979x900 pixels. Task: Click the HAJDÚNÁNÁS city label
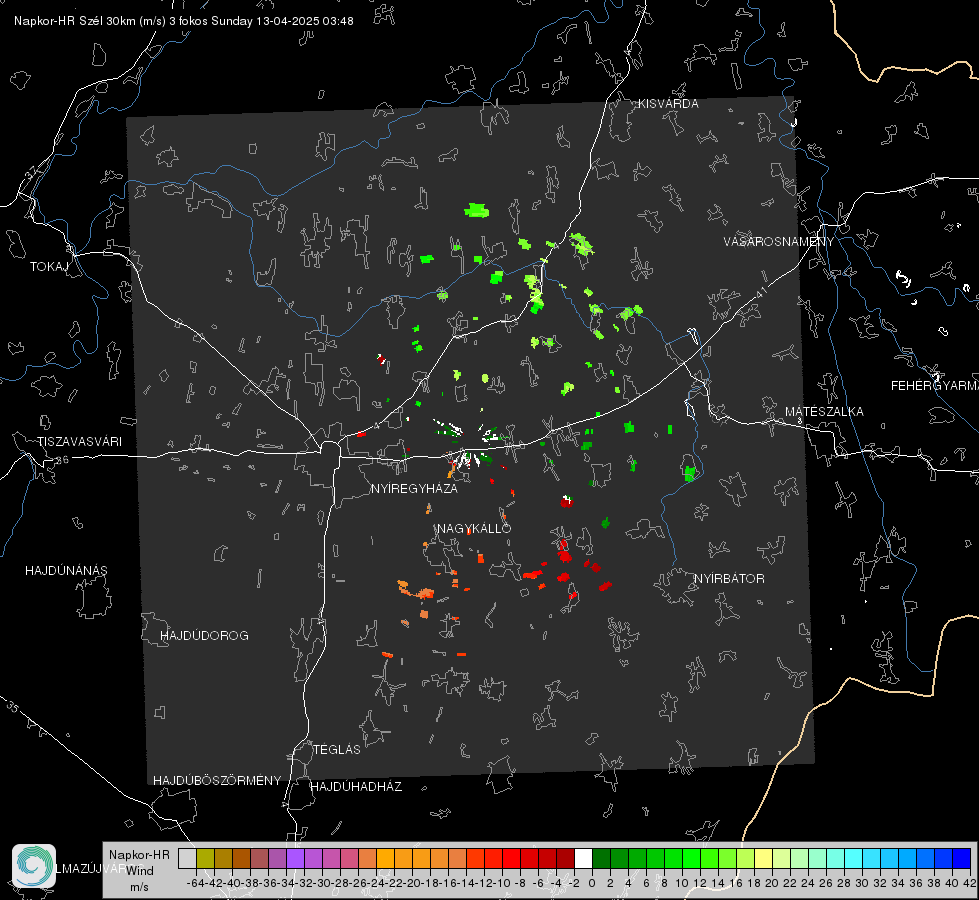(x=66, y=571)
